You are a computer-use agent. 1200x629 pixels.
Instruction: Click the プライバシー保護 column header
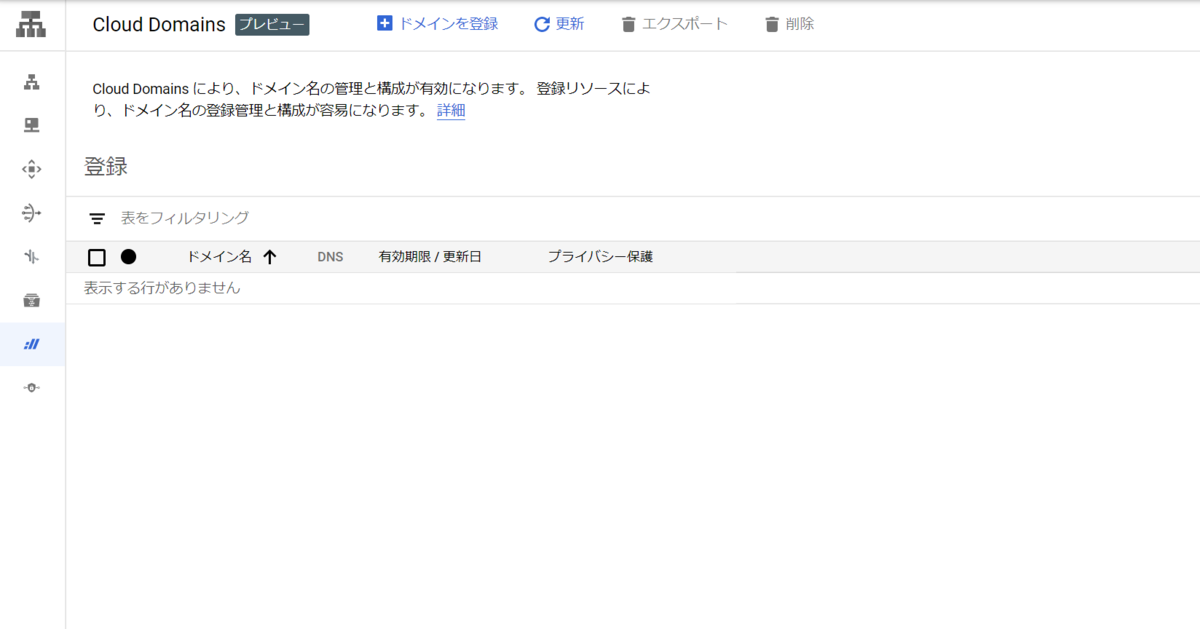point(601,256)
